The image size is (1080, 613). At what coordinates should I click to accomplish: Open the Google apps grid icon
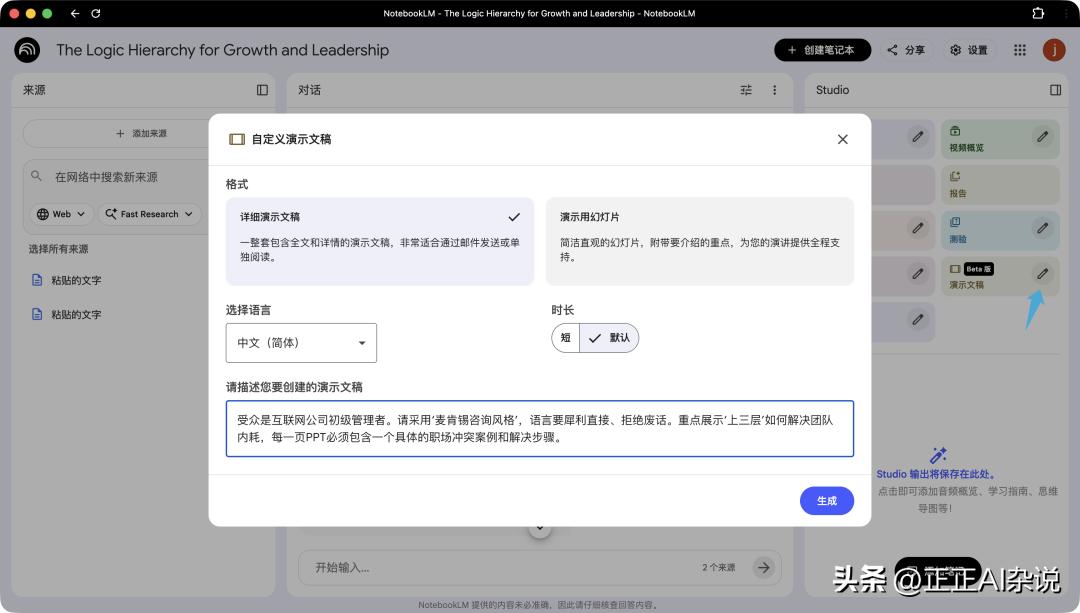coord(1020,50)
